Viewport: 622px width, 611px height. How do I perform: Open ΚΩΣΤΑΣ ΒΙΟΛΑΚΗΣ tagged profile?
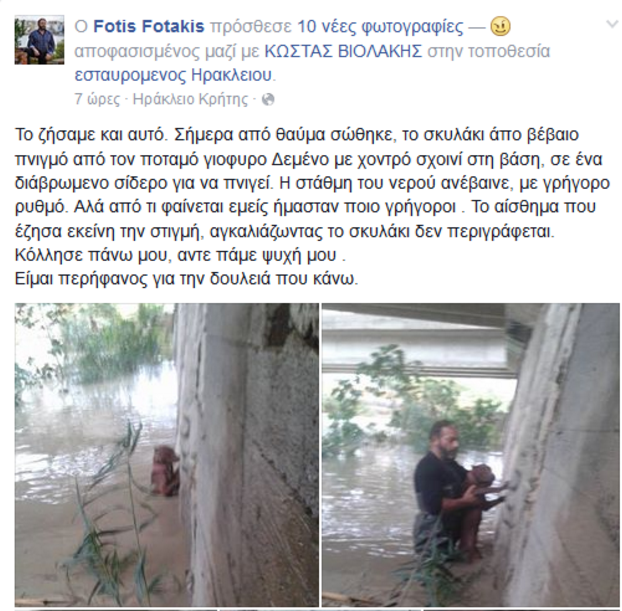click(x=343, y=51)
